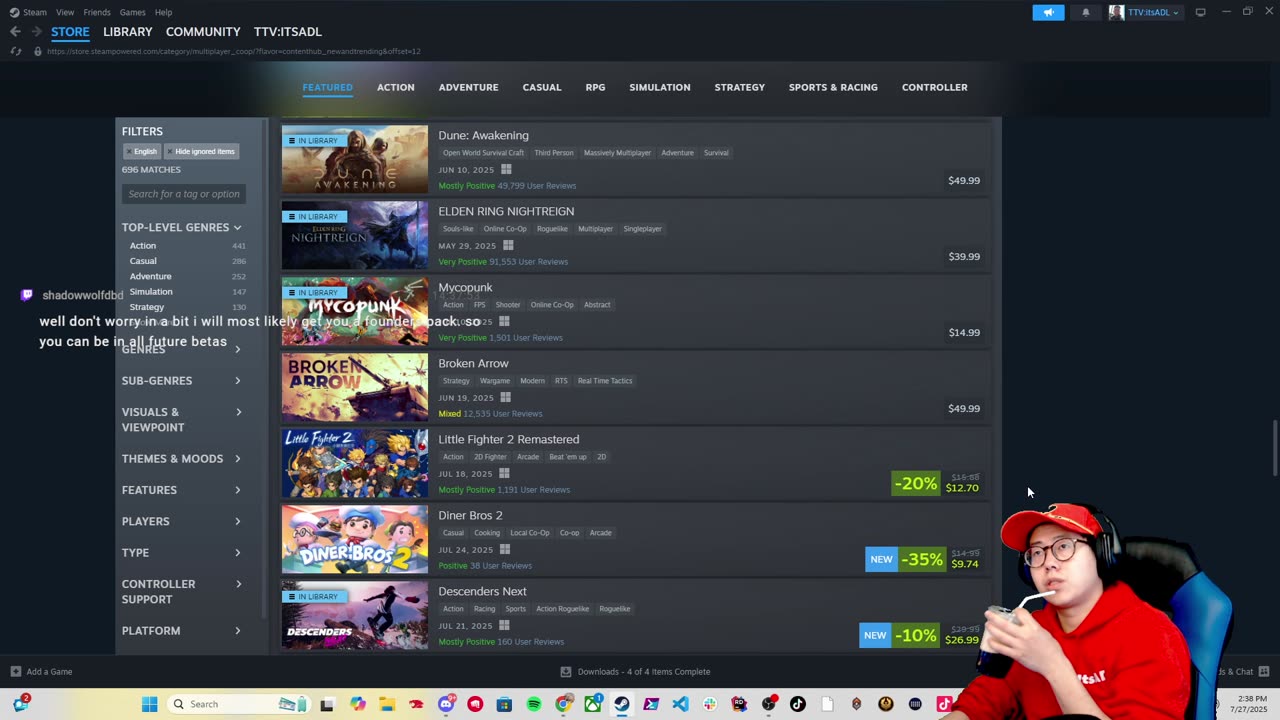Viewport: 1280px width, 720px height.
Task: Open the Dune: Awakening title link
Action: click(483, 135)
